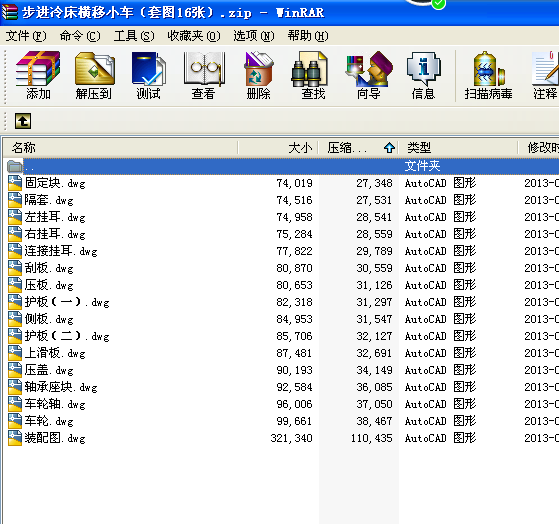The height and width of the screenshot is (524, 559).
Task: Click the file icon of 隔套.dwg
Action: [15, 200]
